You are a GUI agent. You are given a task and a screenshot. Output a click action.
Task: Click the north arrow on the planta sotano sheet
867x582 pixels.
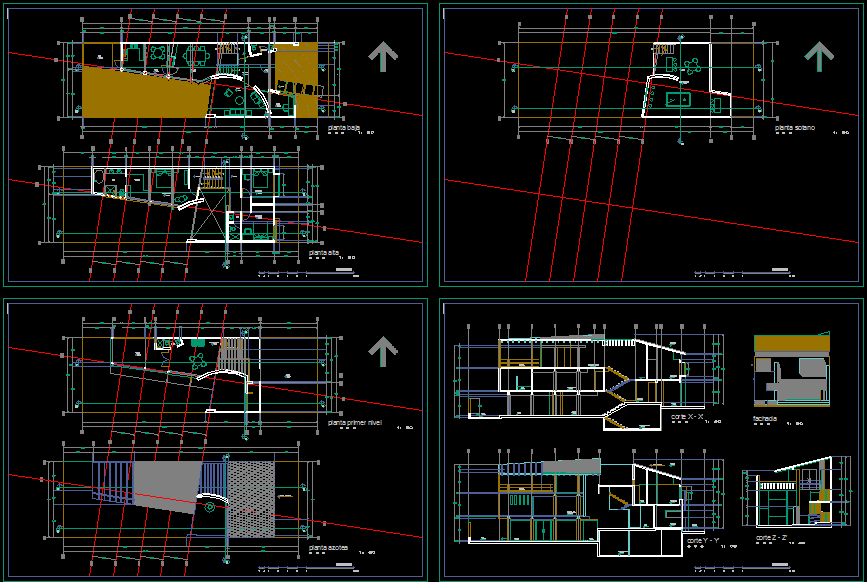coord(818,57)
